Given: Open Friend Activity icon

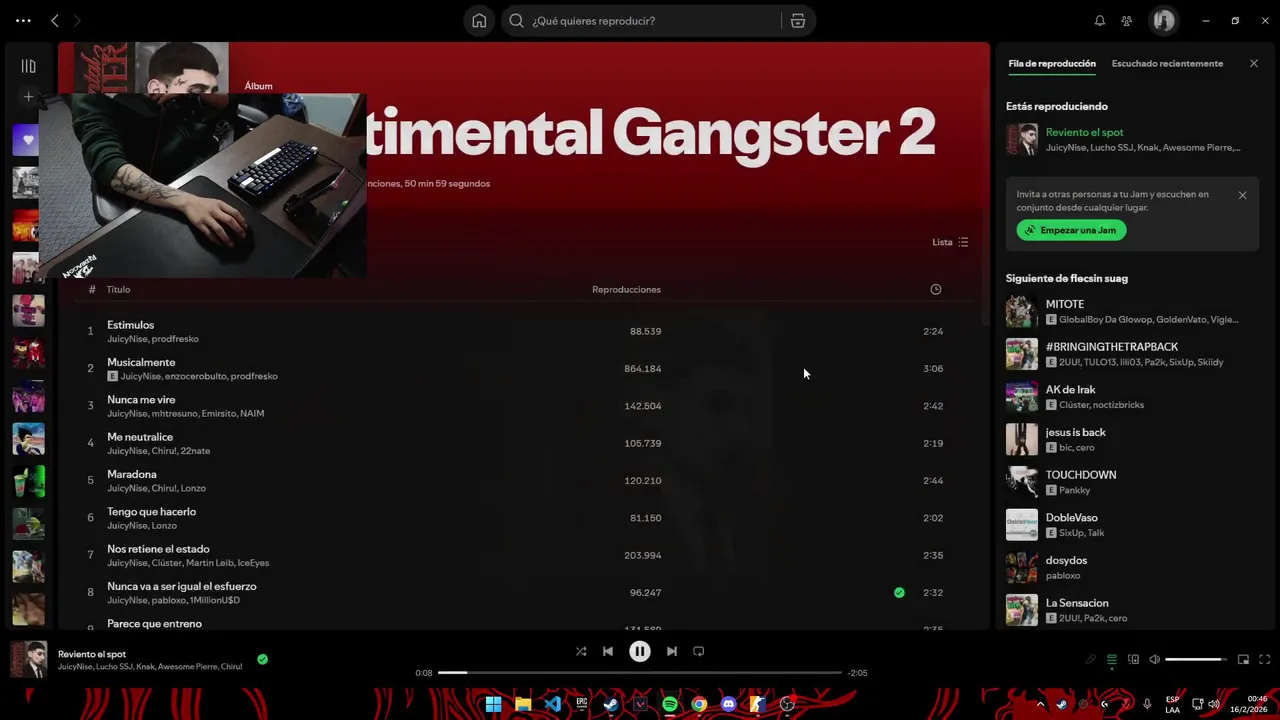Looking at the screenshot, I should 1127,21.
